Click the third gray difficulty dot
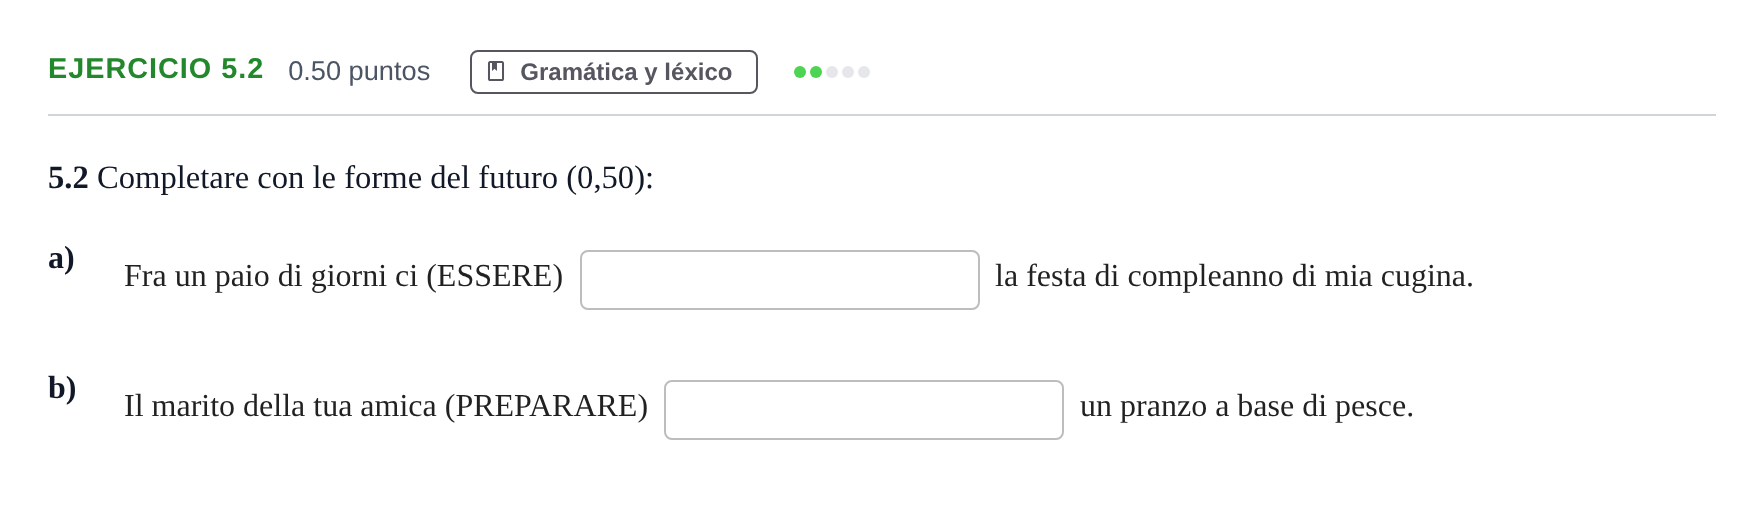Image resolution: width=1764 pixels, height=516 pixels. coord(832,72)
